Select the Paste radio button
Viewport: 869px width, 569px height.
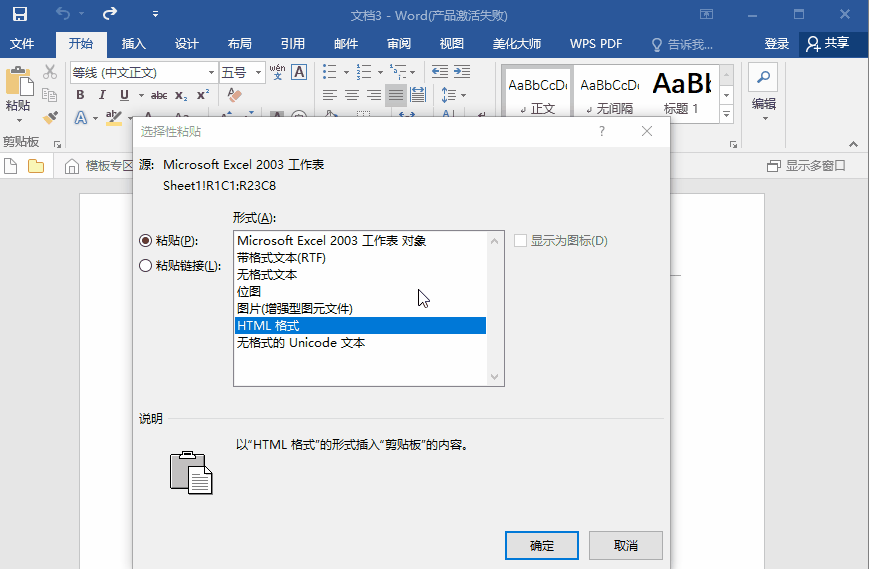145,240
